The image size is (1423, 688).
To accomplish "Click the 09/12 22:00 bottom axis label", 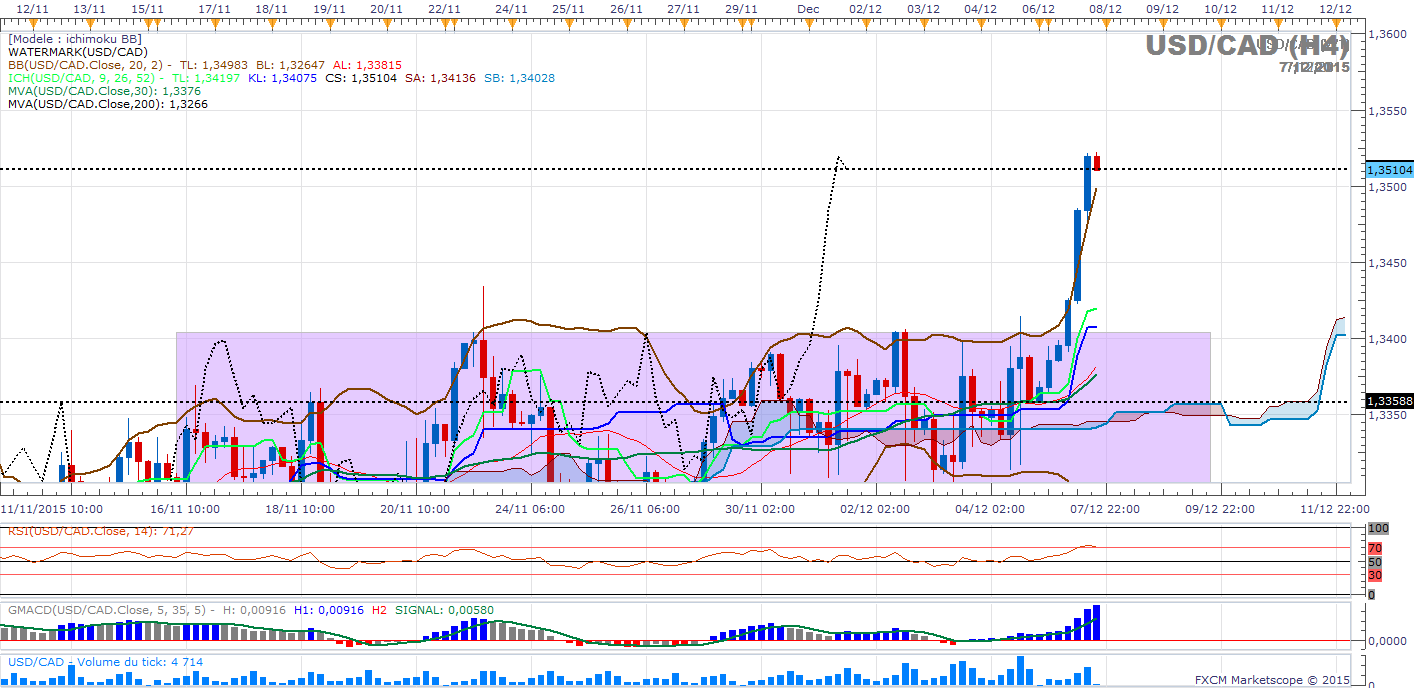I will coord(1220,508).
